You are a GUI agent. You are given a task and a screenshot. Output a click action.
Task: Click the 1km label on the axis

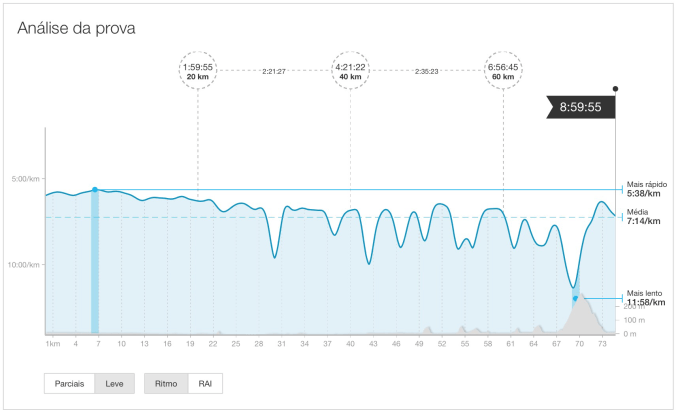point(53,343)
